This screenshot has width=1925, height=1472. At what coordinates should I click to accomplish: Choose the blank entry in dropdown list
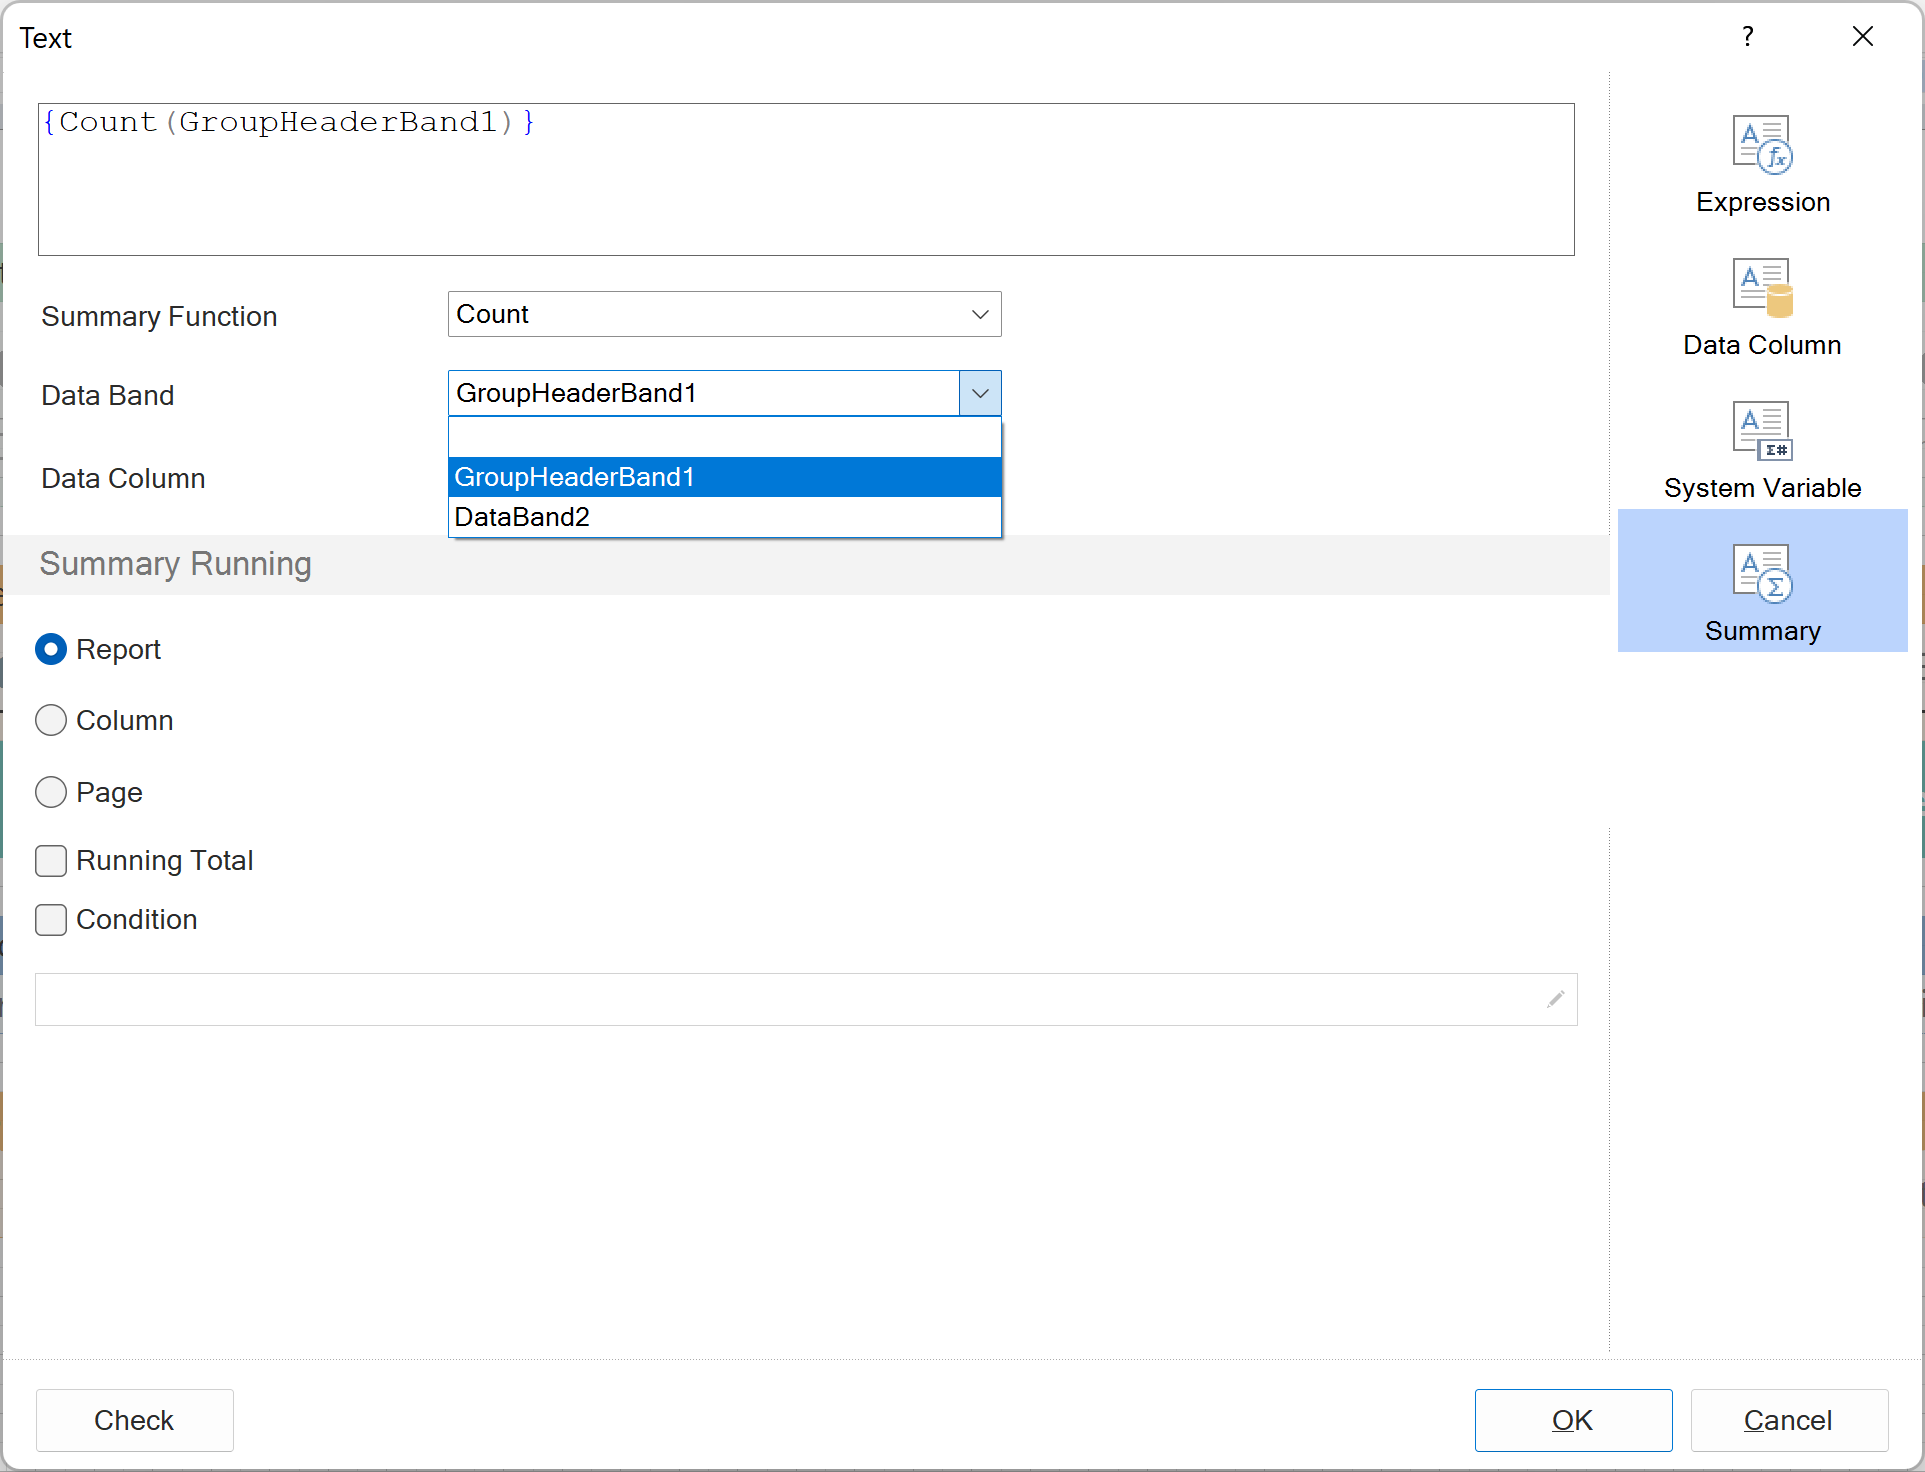pyautogui.click(x=724, y=438)
